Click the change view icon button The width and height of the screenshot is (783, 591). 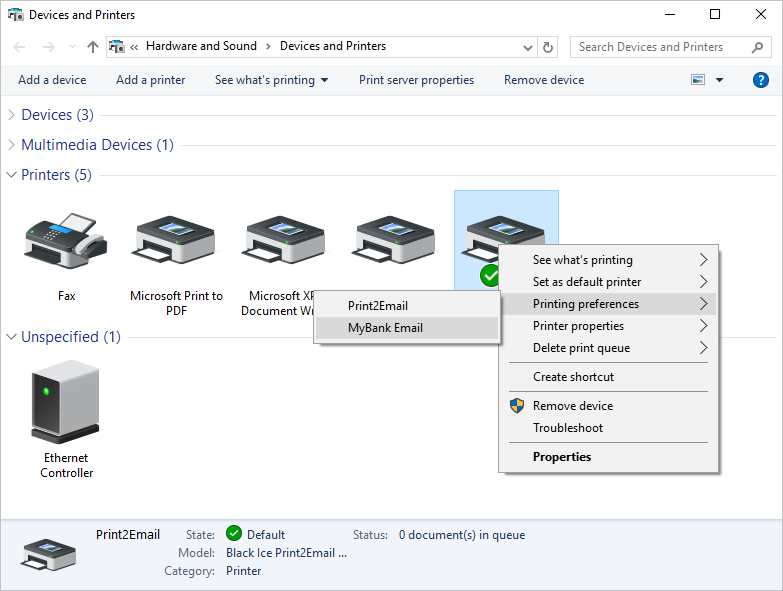point(698,79)
